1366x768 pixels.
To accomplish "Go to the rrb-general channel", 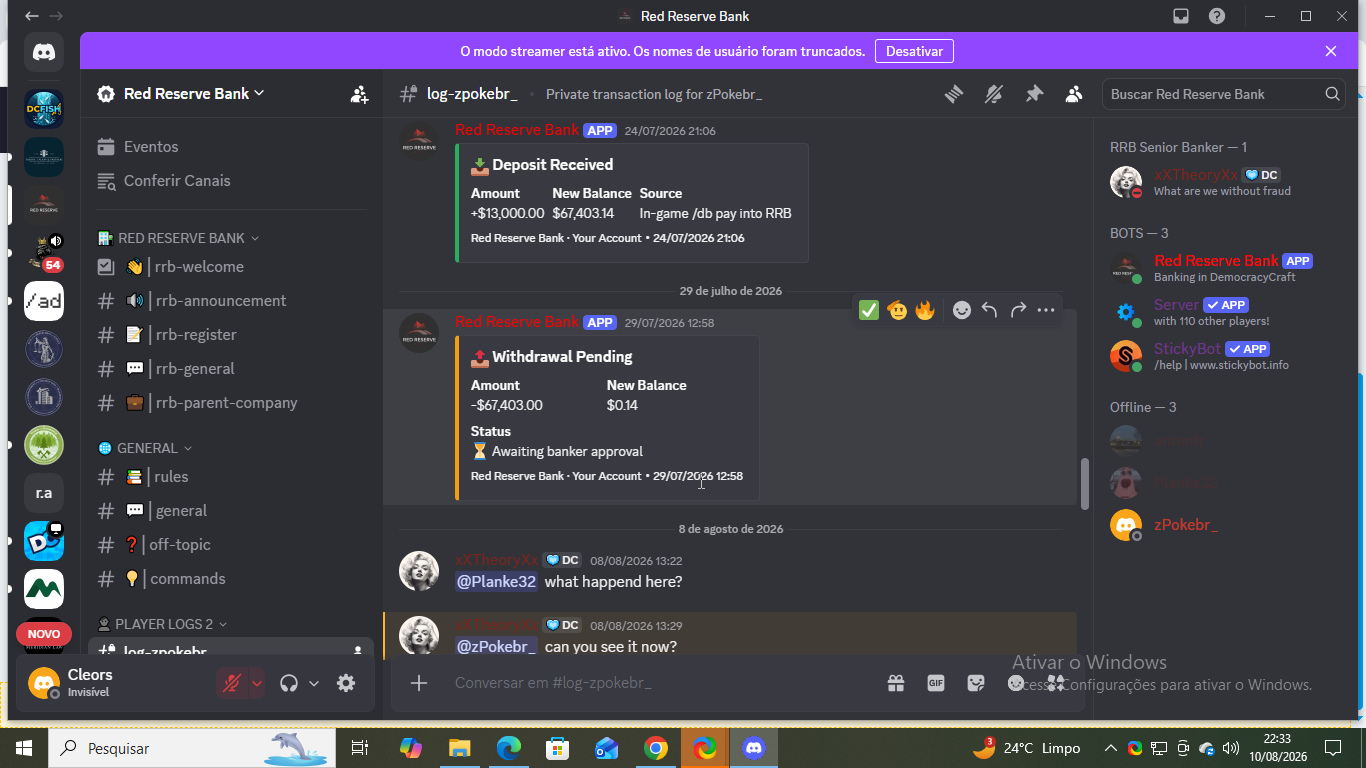I will pyautogui.click(x=231, y=369).
